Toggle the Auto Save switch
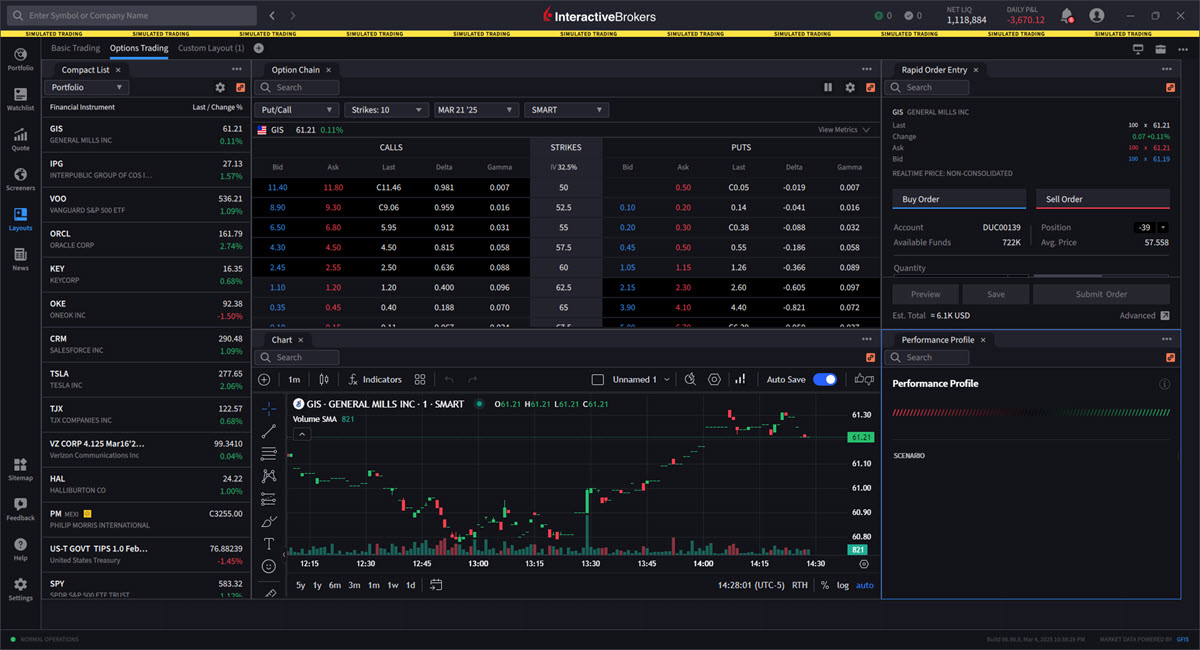This screenshot has height=650, width=1200. point(825,380)
